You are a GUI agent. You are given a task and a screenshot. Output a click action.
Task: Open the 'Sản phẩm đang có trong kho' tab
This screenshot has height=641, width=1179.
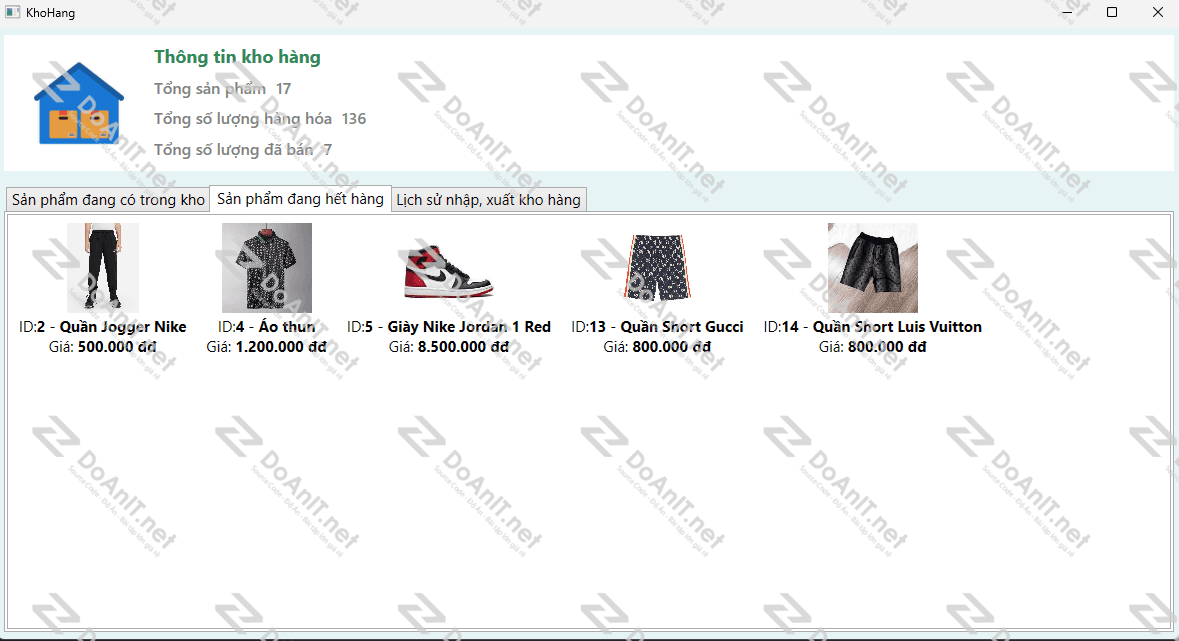tap(108, 199)
